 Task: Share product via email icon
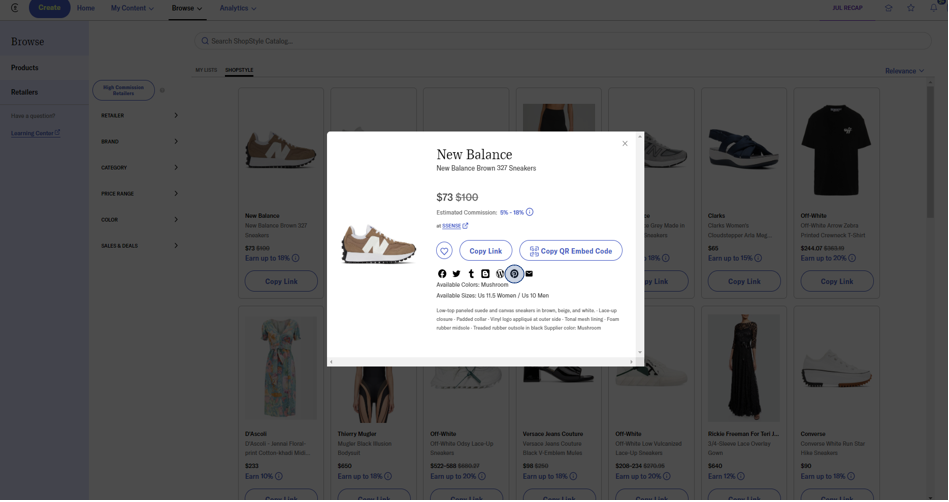529,274
